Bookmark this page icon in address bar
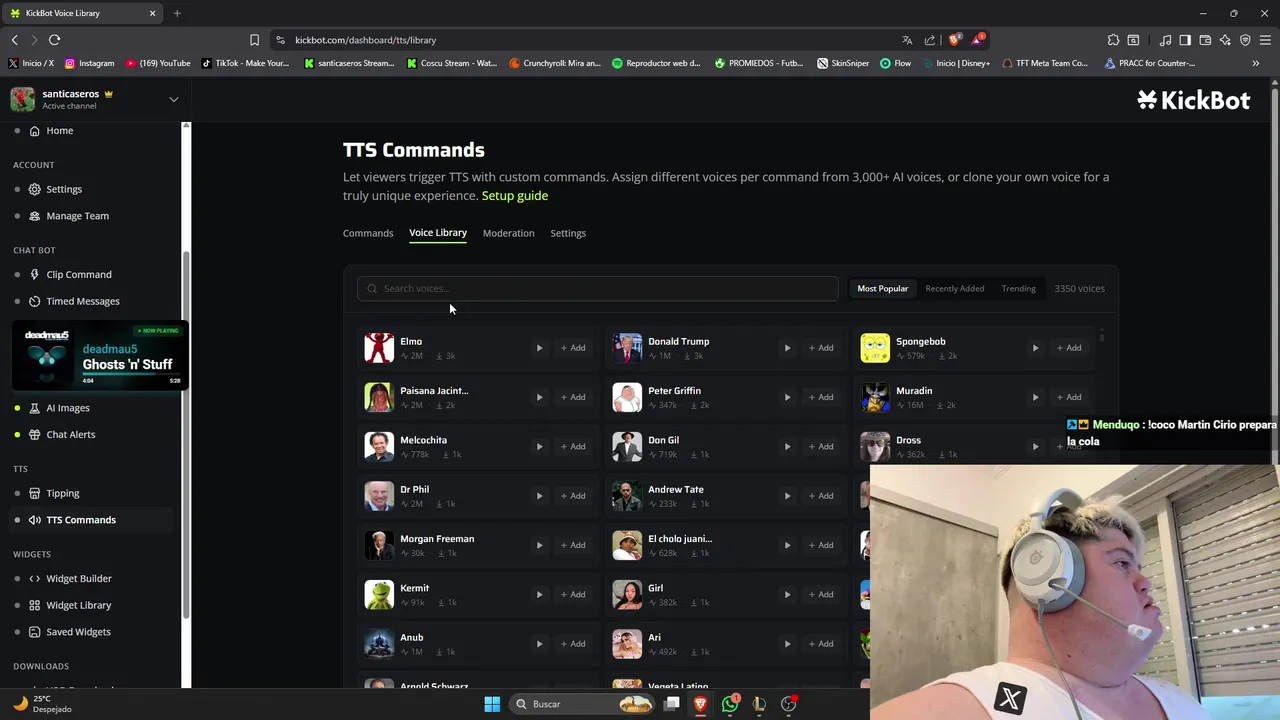Image resolution: width=1280 pixels, height=720 pixels. click(x=254, y=40)
